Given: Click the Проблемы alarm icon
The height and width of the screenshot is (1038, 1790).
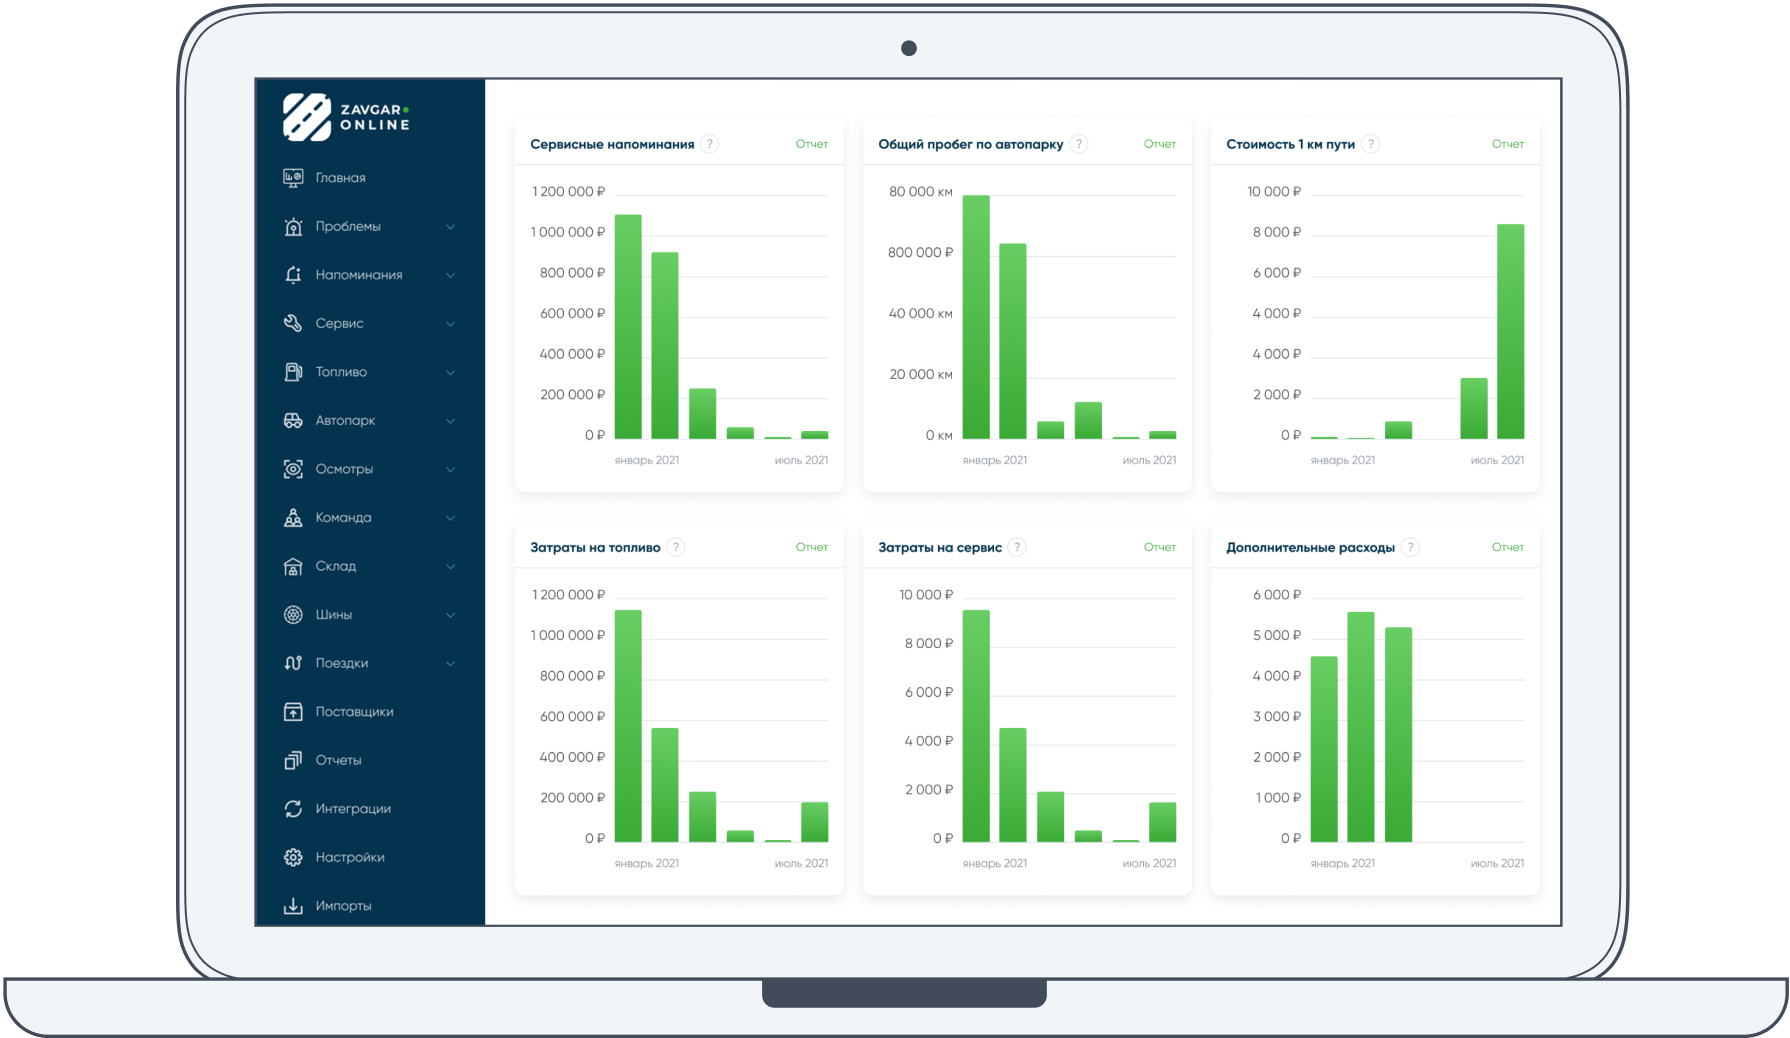Looking at the screenshot, I should [x=293, y=227].
